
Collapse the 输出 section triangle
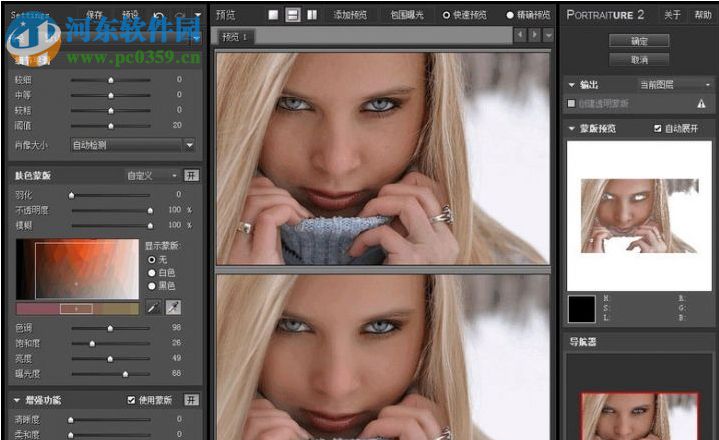pyautogui.click(x=571, y=85)
